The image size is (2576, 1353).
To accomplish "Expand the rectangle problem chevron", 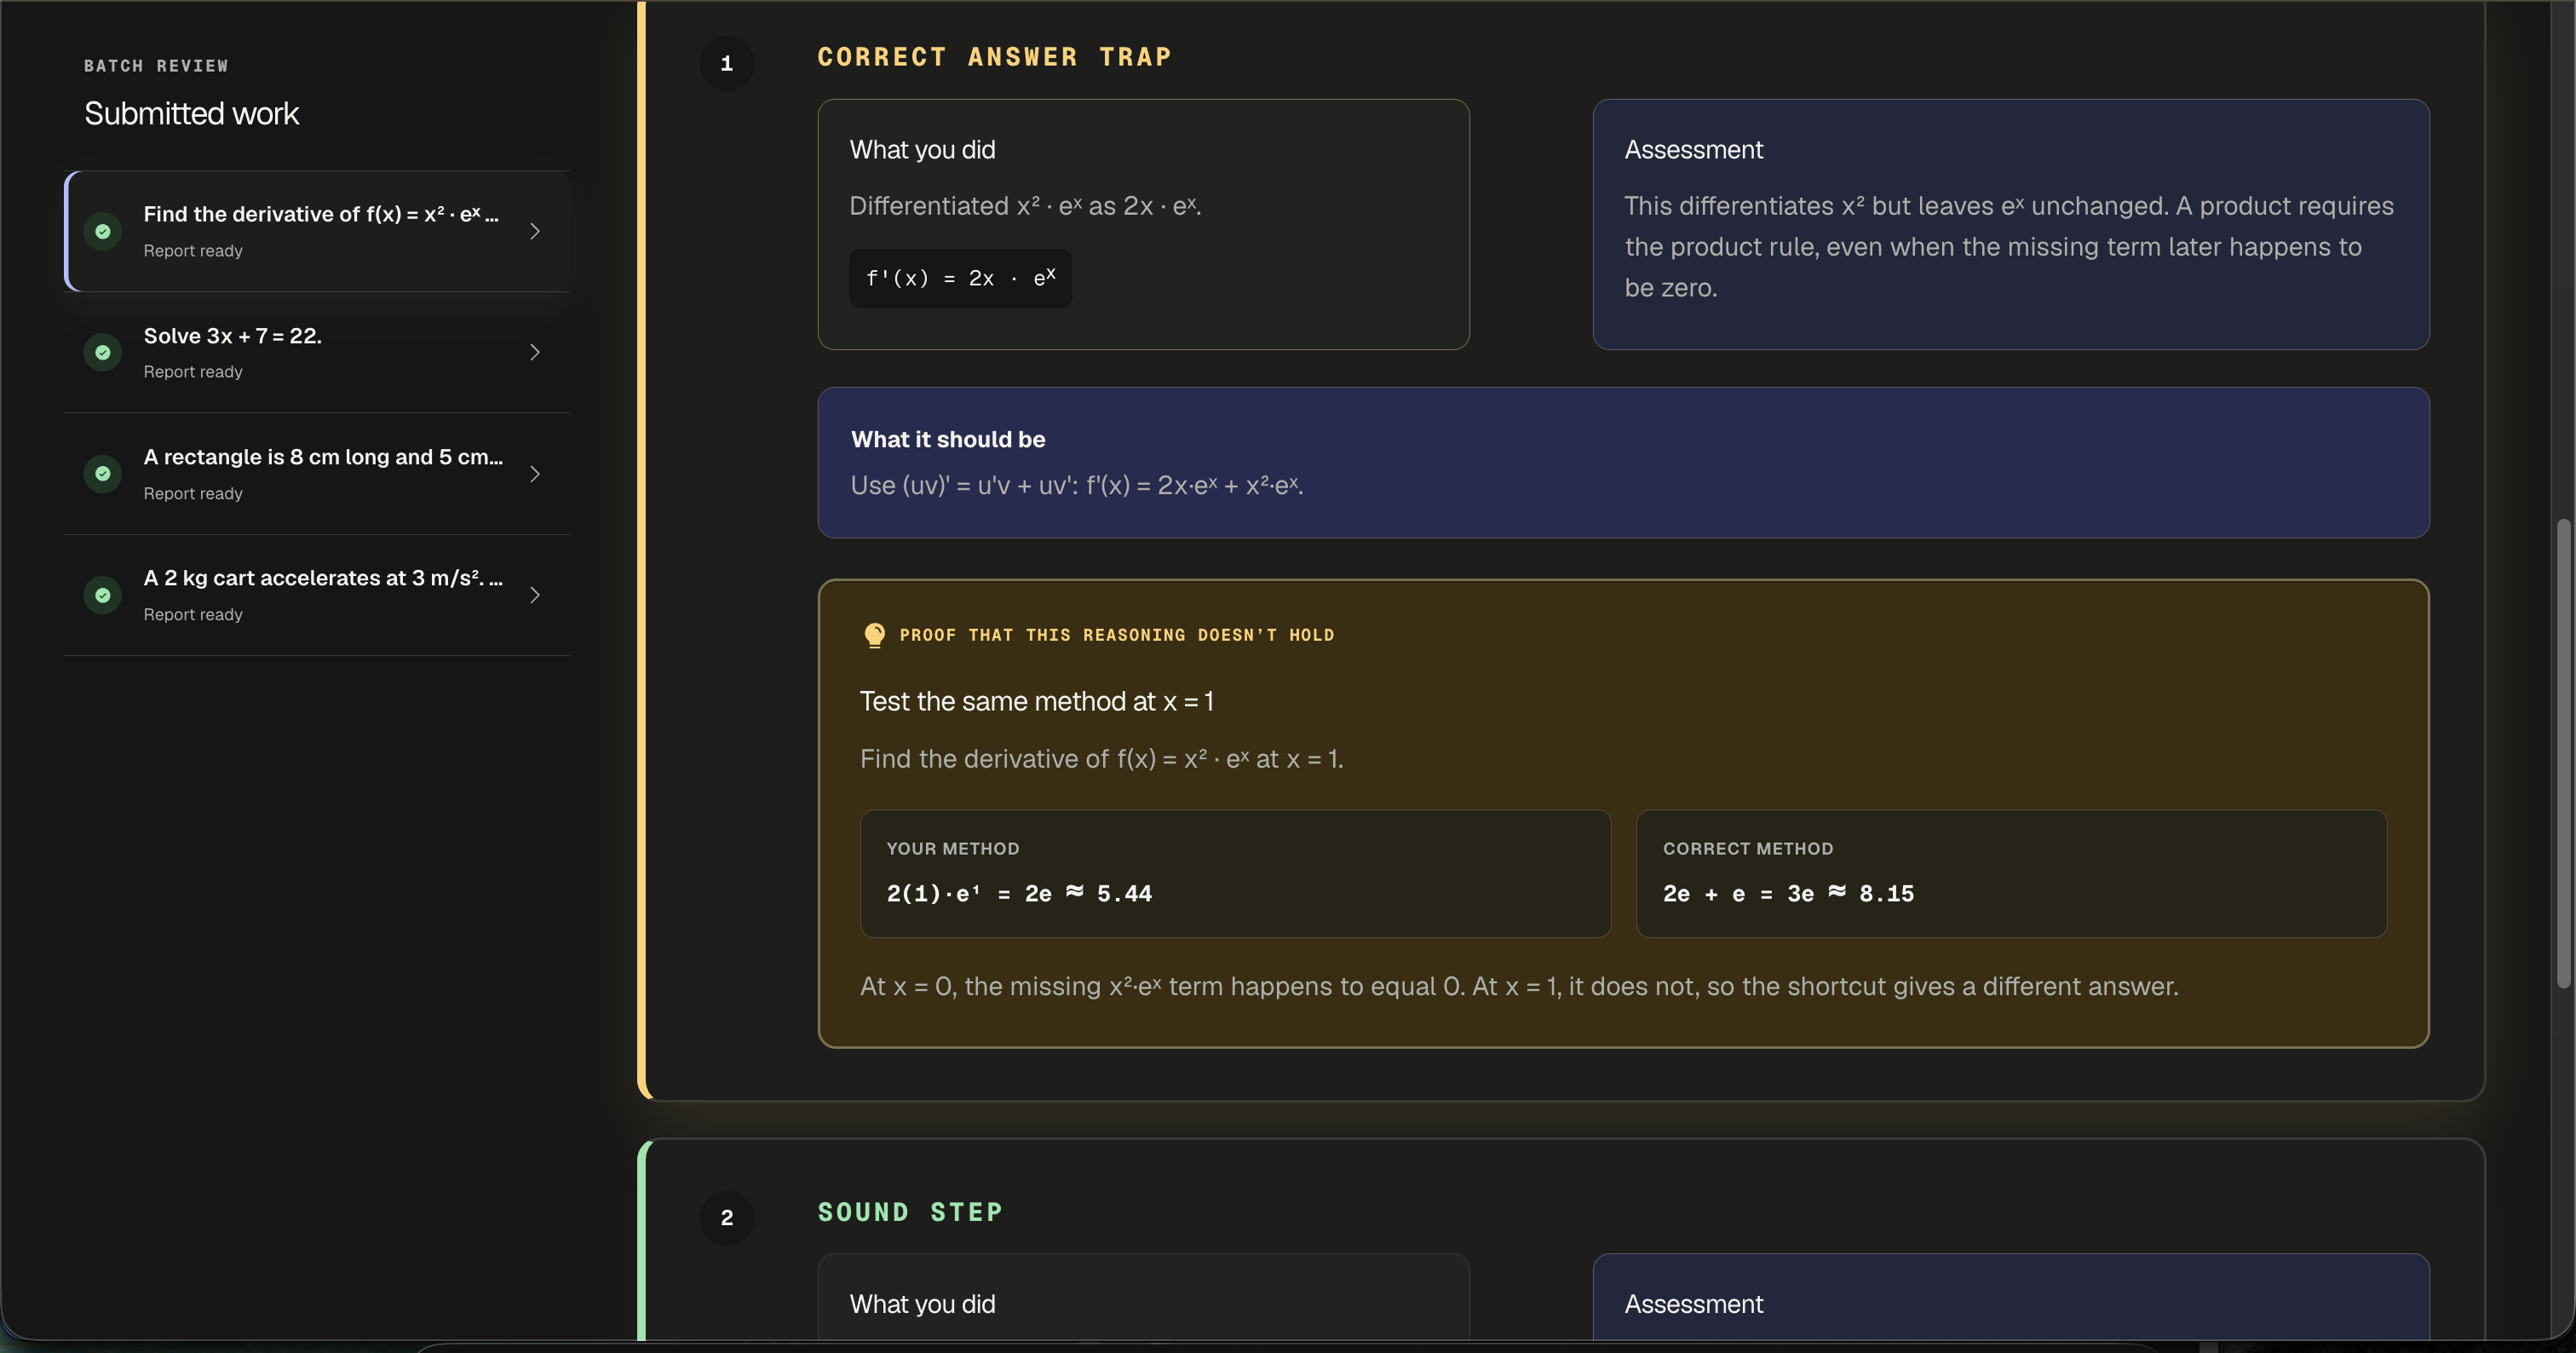I will [x=535, y=474].
